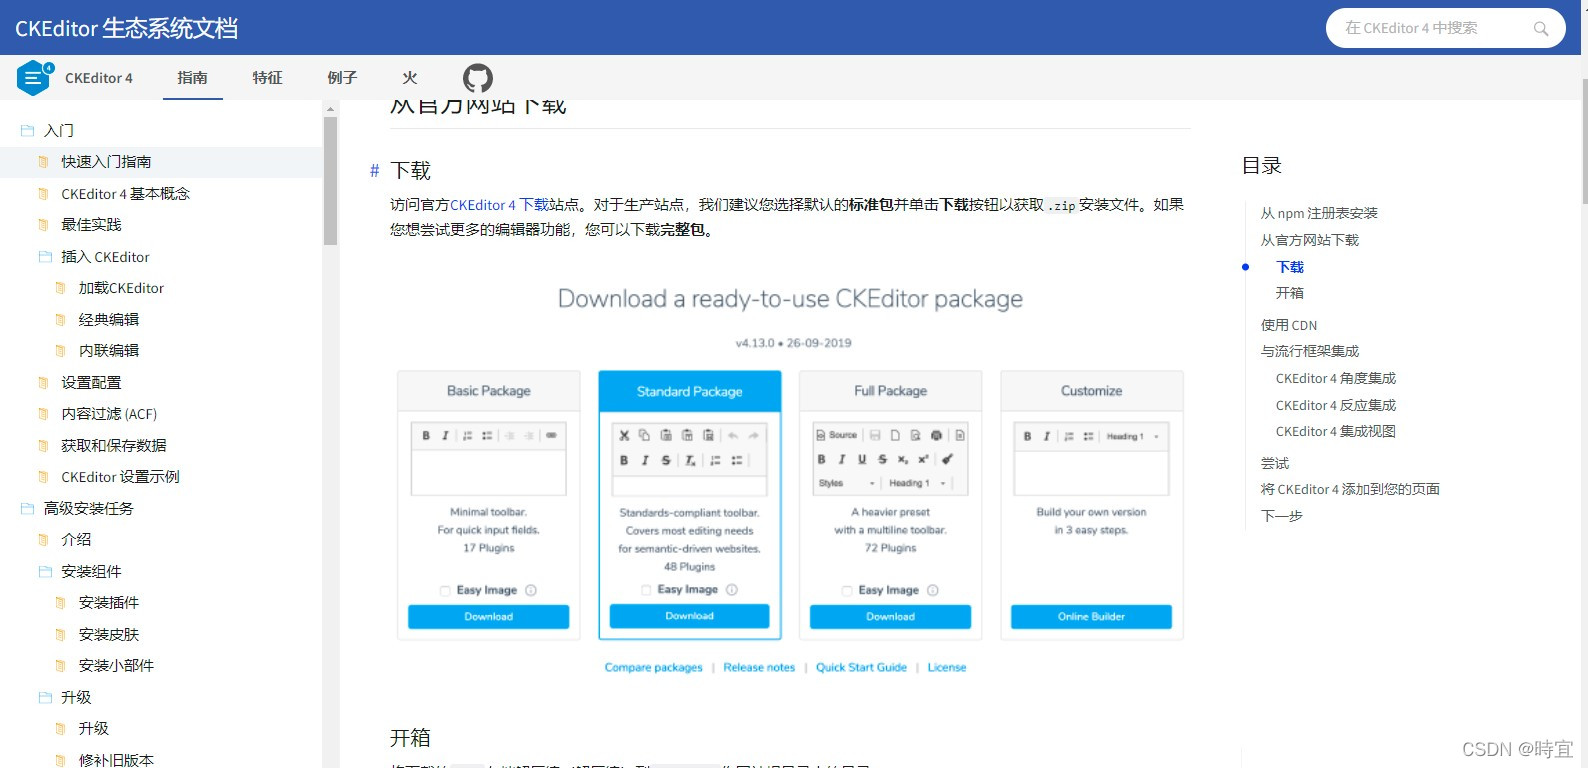1588x768 pixels.
Task: Switch to the 指南 tab
Action: click(x=192, y=78)
